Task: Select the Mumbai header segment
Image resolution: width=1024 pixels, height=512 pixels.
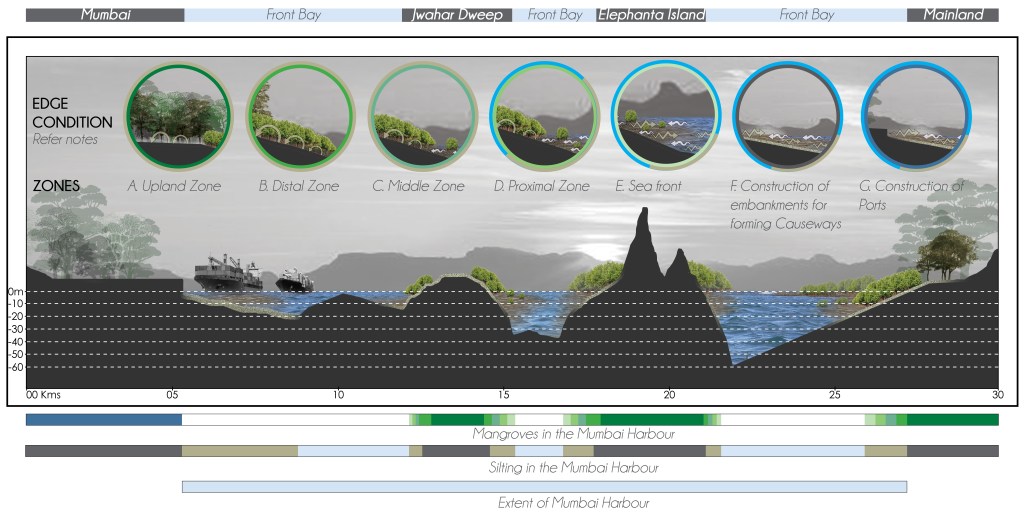Action: pos(104,15)
